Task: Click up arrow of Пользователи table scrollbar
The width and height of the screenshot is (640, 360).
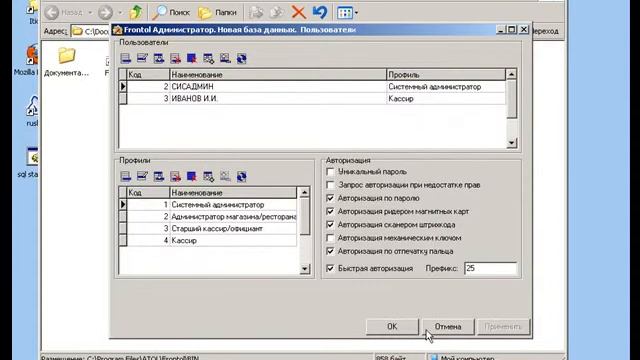Action: [x=511, y=74]
